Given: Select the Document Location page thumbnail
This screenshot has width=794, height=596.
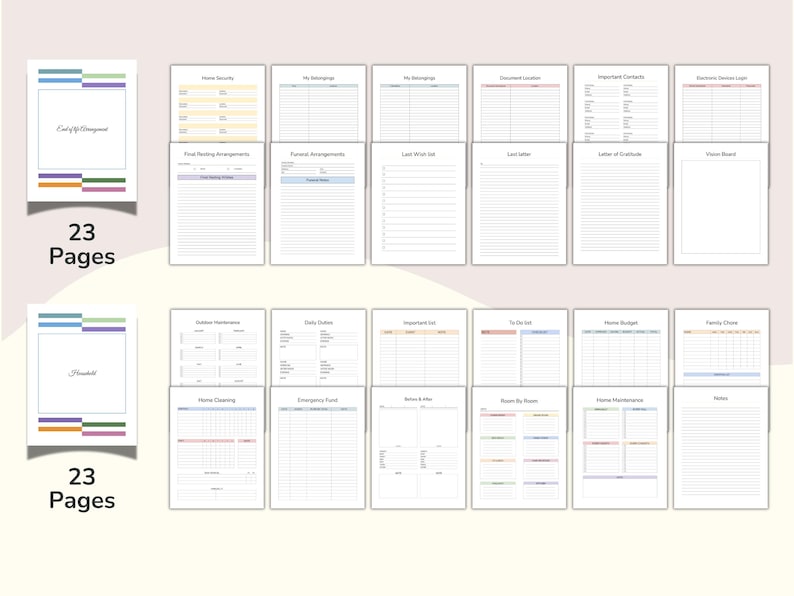Looking at the screenshot, I should [x=520, y=103].
